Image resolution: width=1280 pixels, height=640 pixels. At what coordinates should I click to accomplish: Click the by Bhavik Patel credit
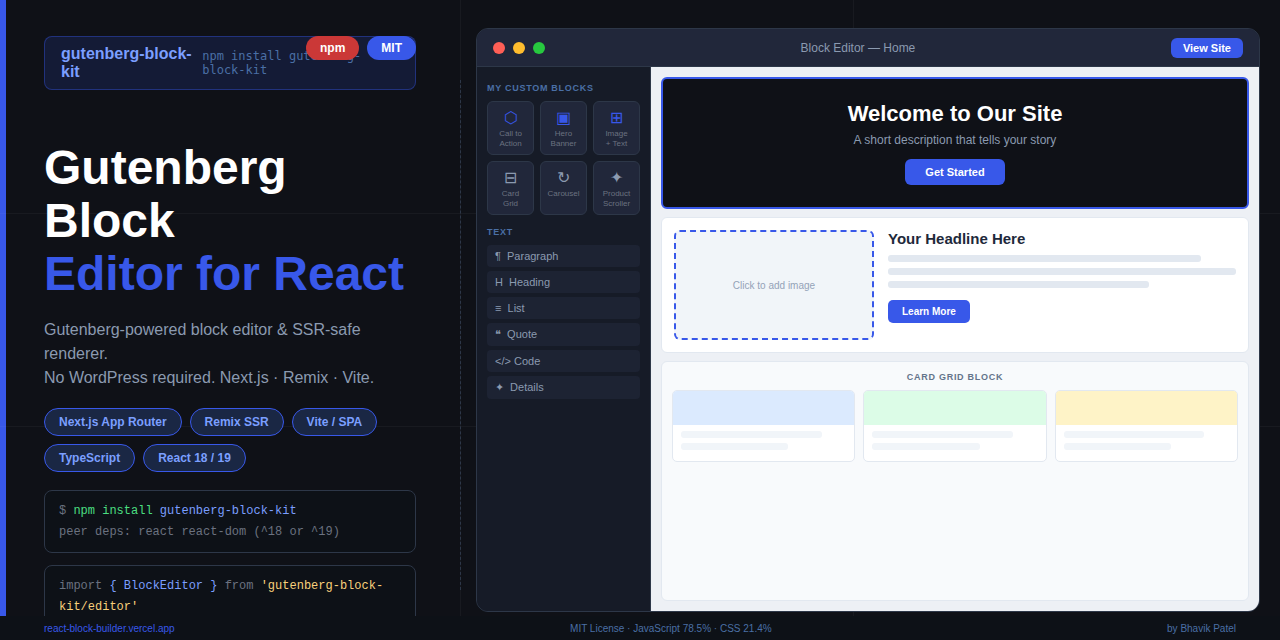[x=1201, y=628]
